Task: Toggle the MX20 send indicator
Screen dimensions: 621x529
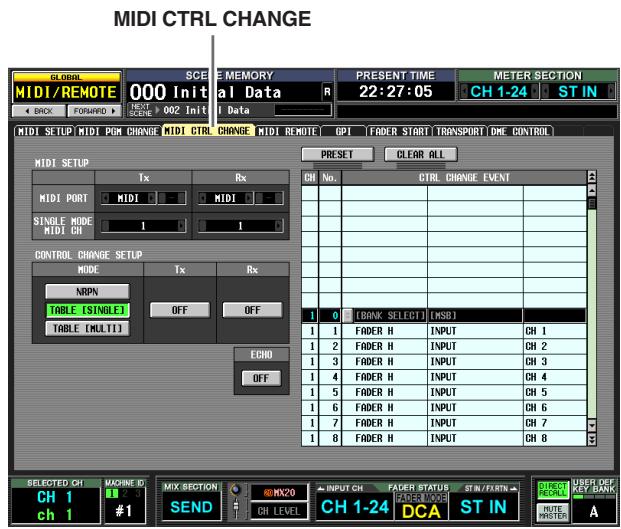Action: (279, 493)
